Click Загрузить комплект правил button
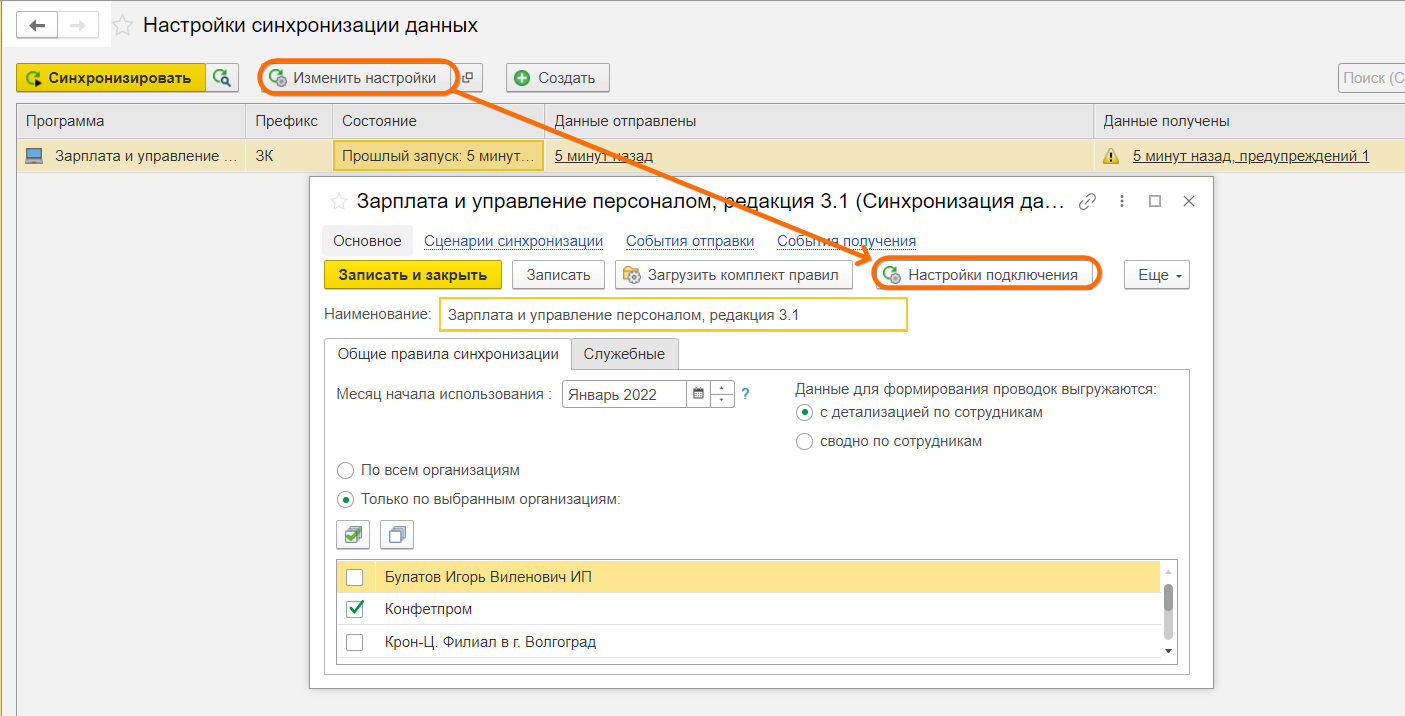Screen dimensions: 1405x716 pyautogui.click(x=734, y=275)
